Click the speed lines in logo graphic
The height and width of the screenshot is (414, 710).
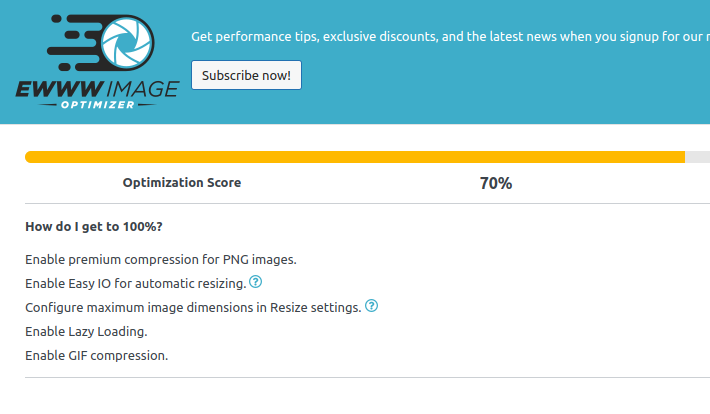[73, 43]
